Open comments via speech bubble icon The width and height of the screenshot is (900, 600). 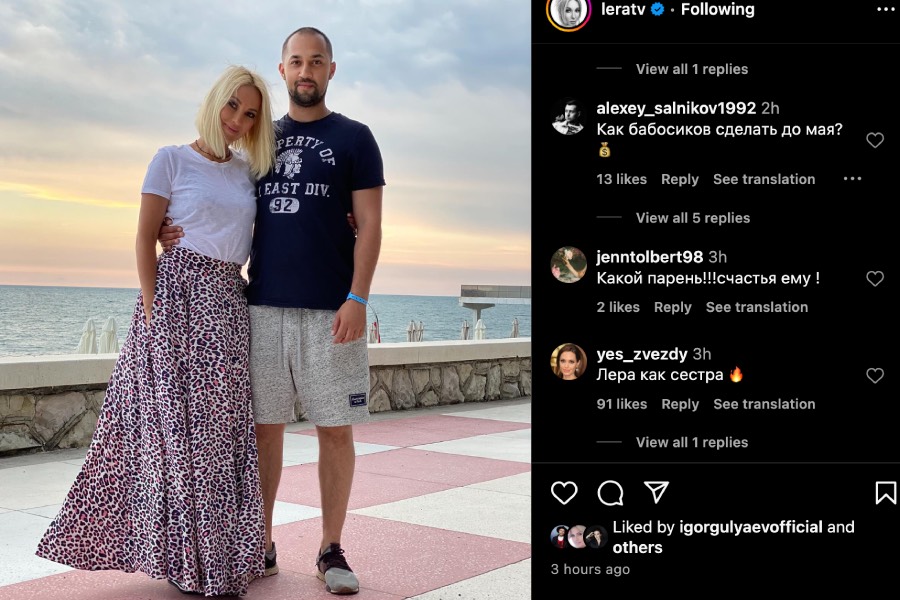click(610, 493)
